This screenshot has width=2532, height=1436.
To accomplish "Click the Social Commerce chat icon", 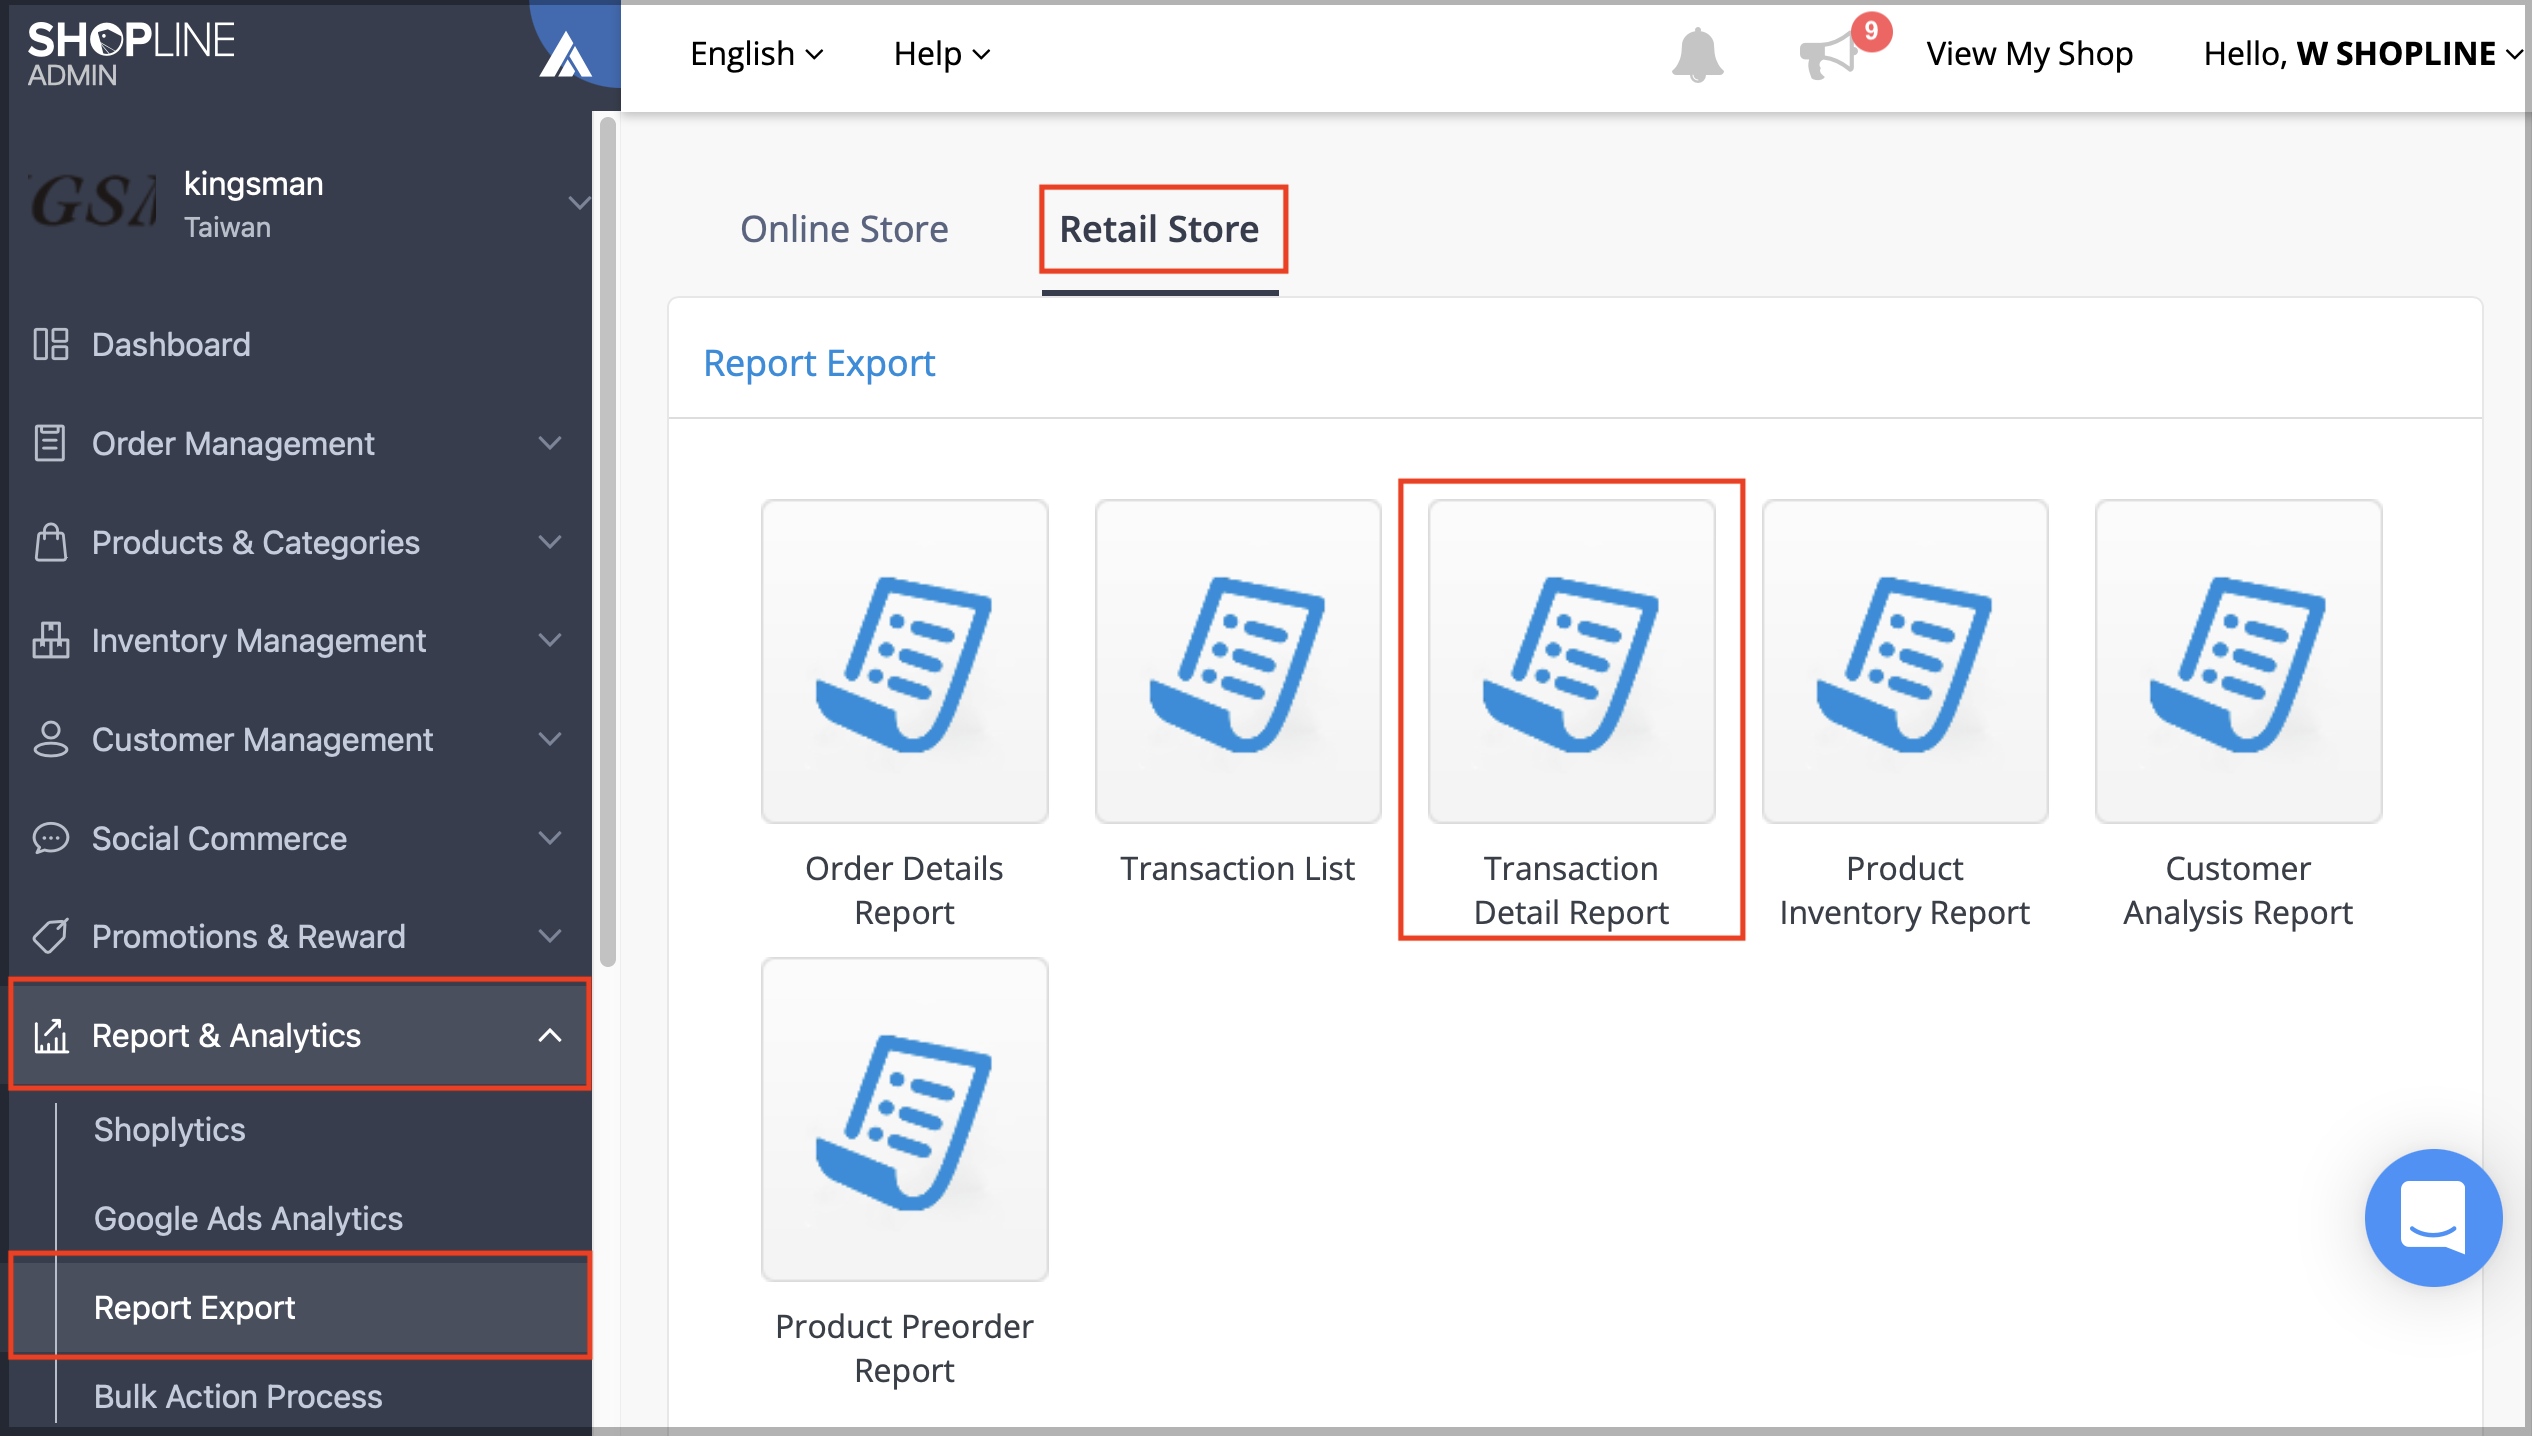I will point(51,838).
